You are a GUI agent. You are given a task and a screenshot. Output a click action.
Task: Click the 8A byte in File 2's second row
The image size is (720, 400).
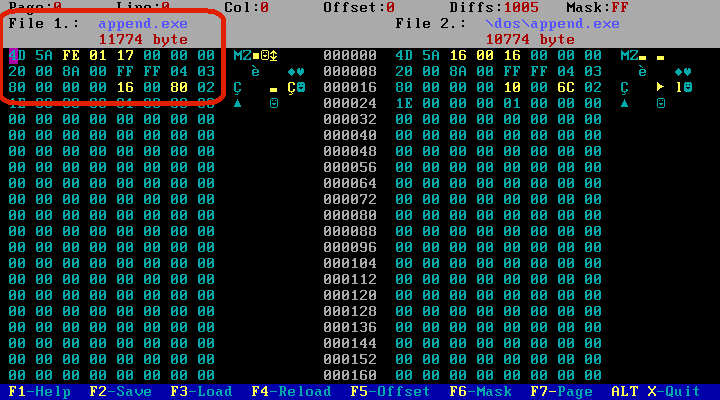(458, 72)
